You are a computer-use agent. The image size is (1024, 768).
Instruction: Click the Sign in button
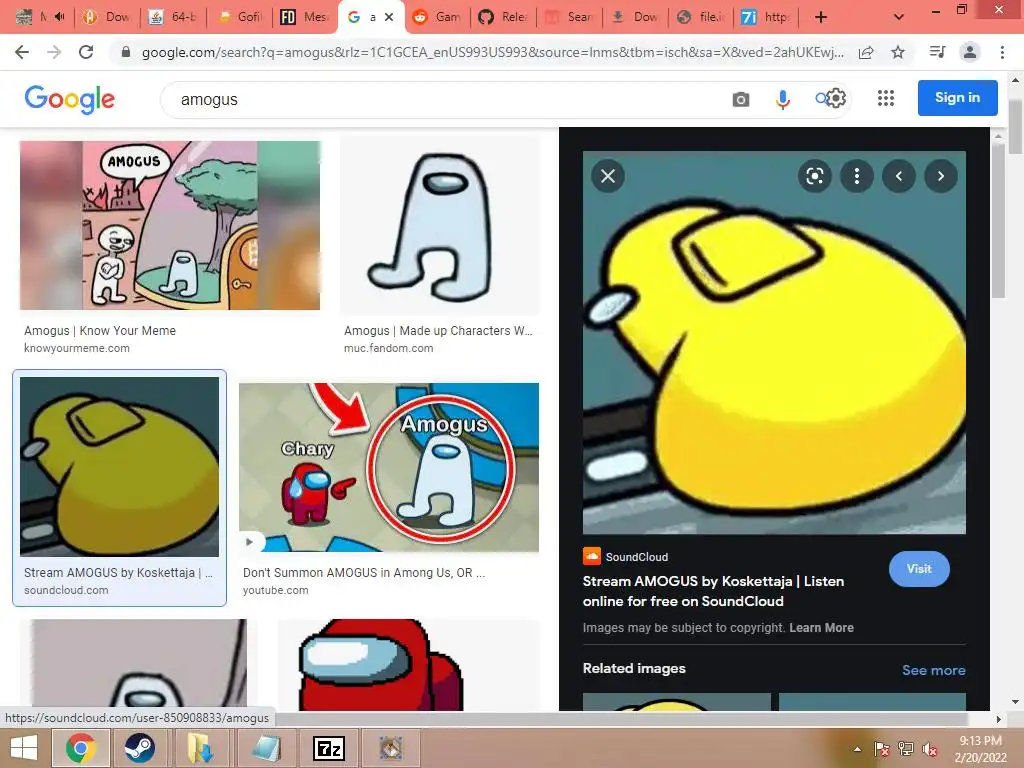(957, 98)
